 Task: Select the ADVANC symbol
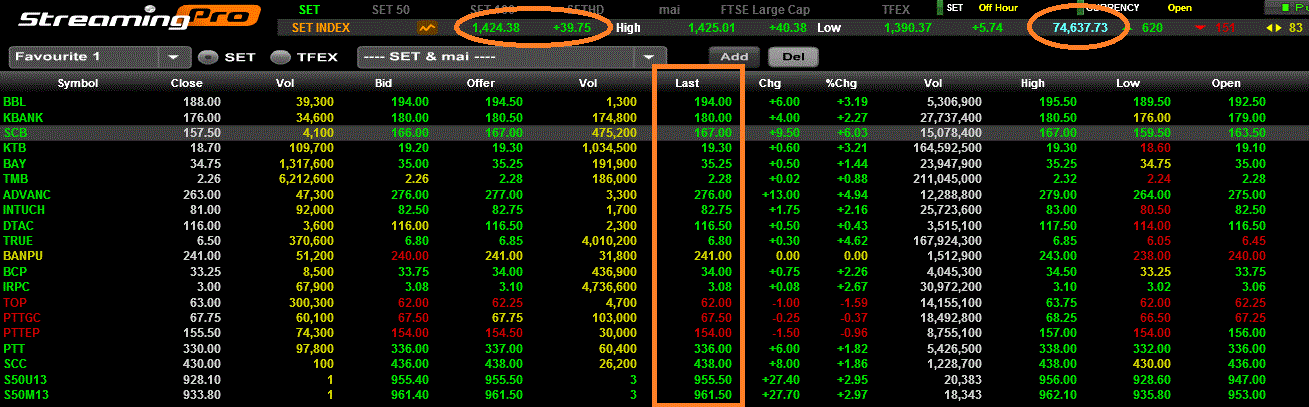click(x=26, y=194)
